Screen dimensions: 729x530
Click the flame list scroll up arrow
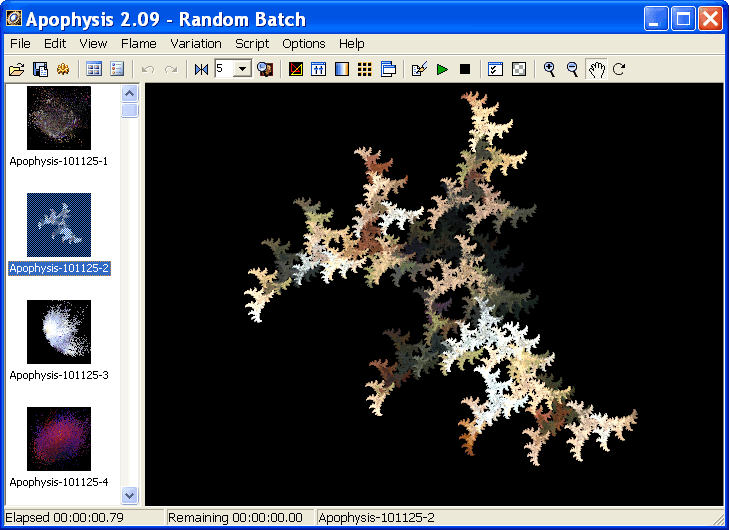[x=130, y=94]
